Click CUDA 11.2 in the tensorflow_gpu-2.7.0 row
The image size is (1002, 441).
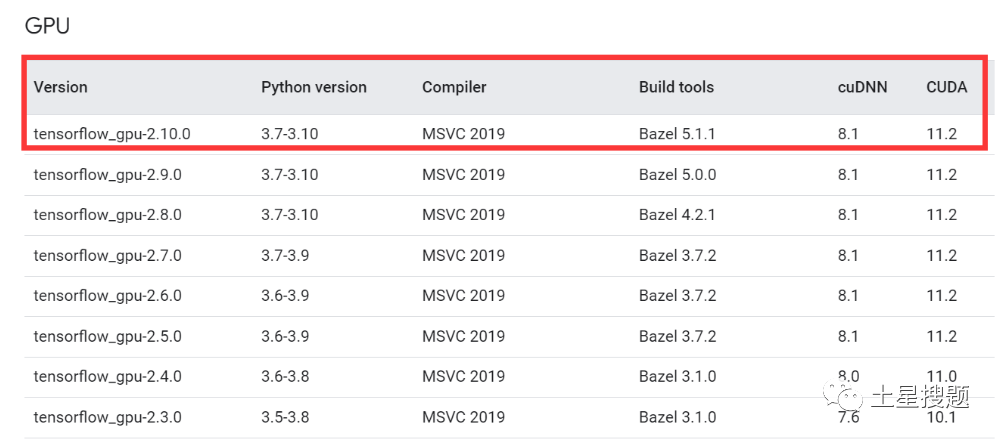[941, 256]
